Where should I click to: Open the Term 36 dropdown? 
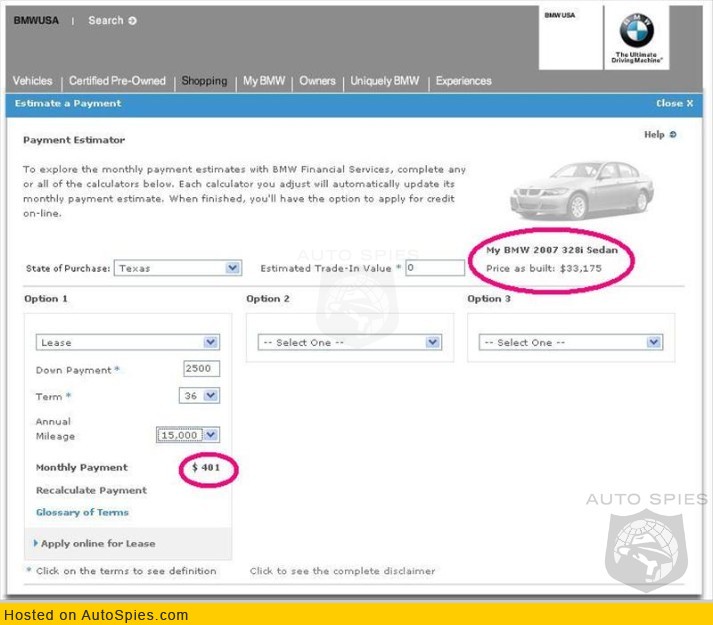(x=200, y=396)
